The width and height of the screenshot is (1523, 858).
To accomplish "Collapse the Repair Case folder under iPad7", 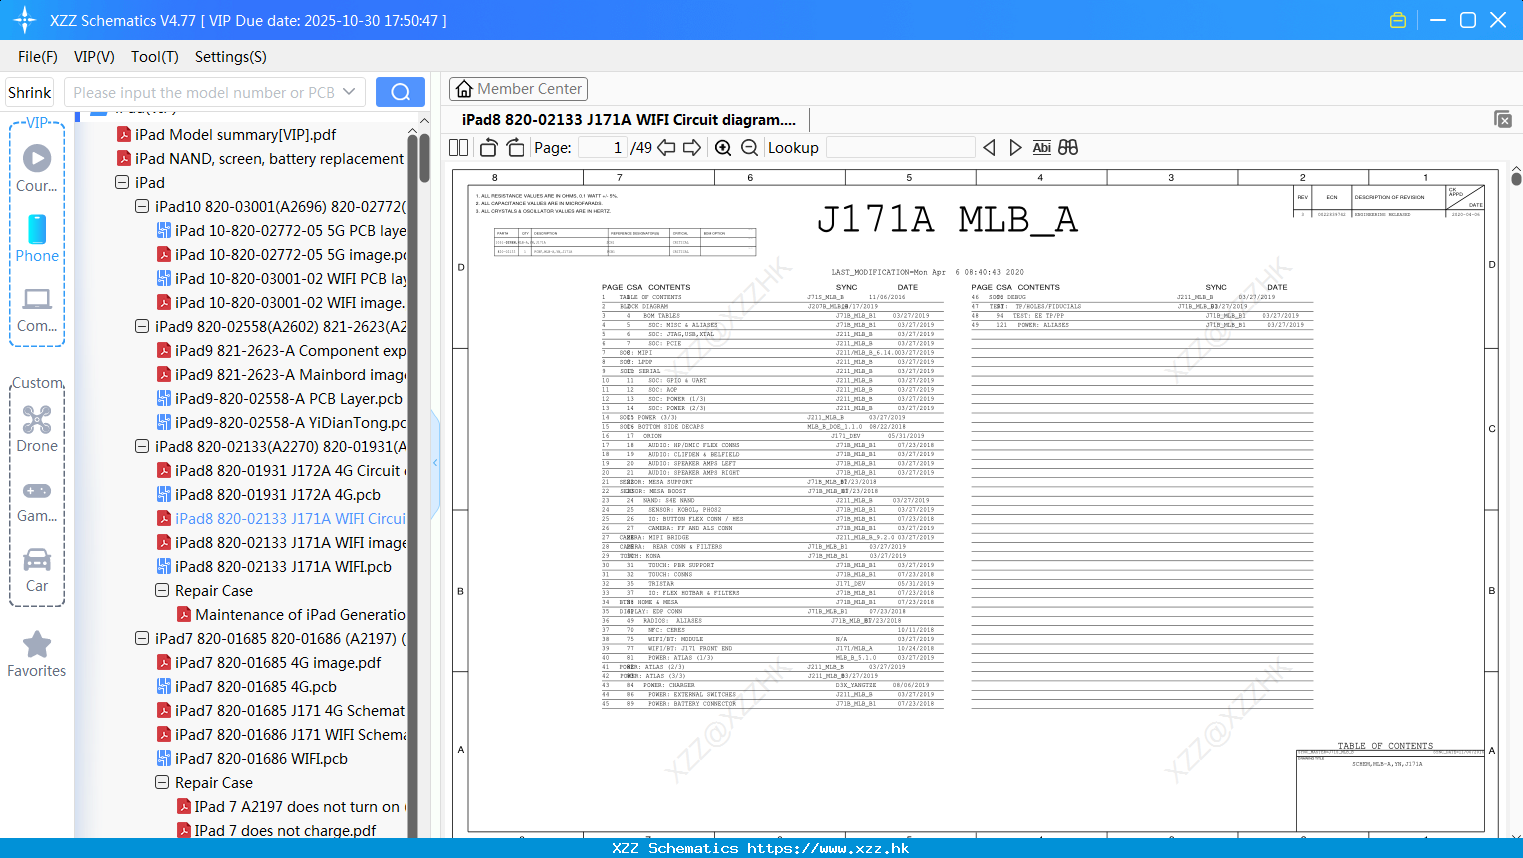I will [162, 782].
